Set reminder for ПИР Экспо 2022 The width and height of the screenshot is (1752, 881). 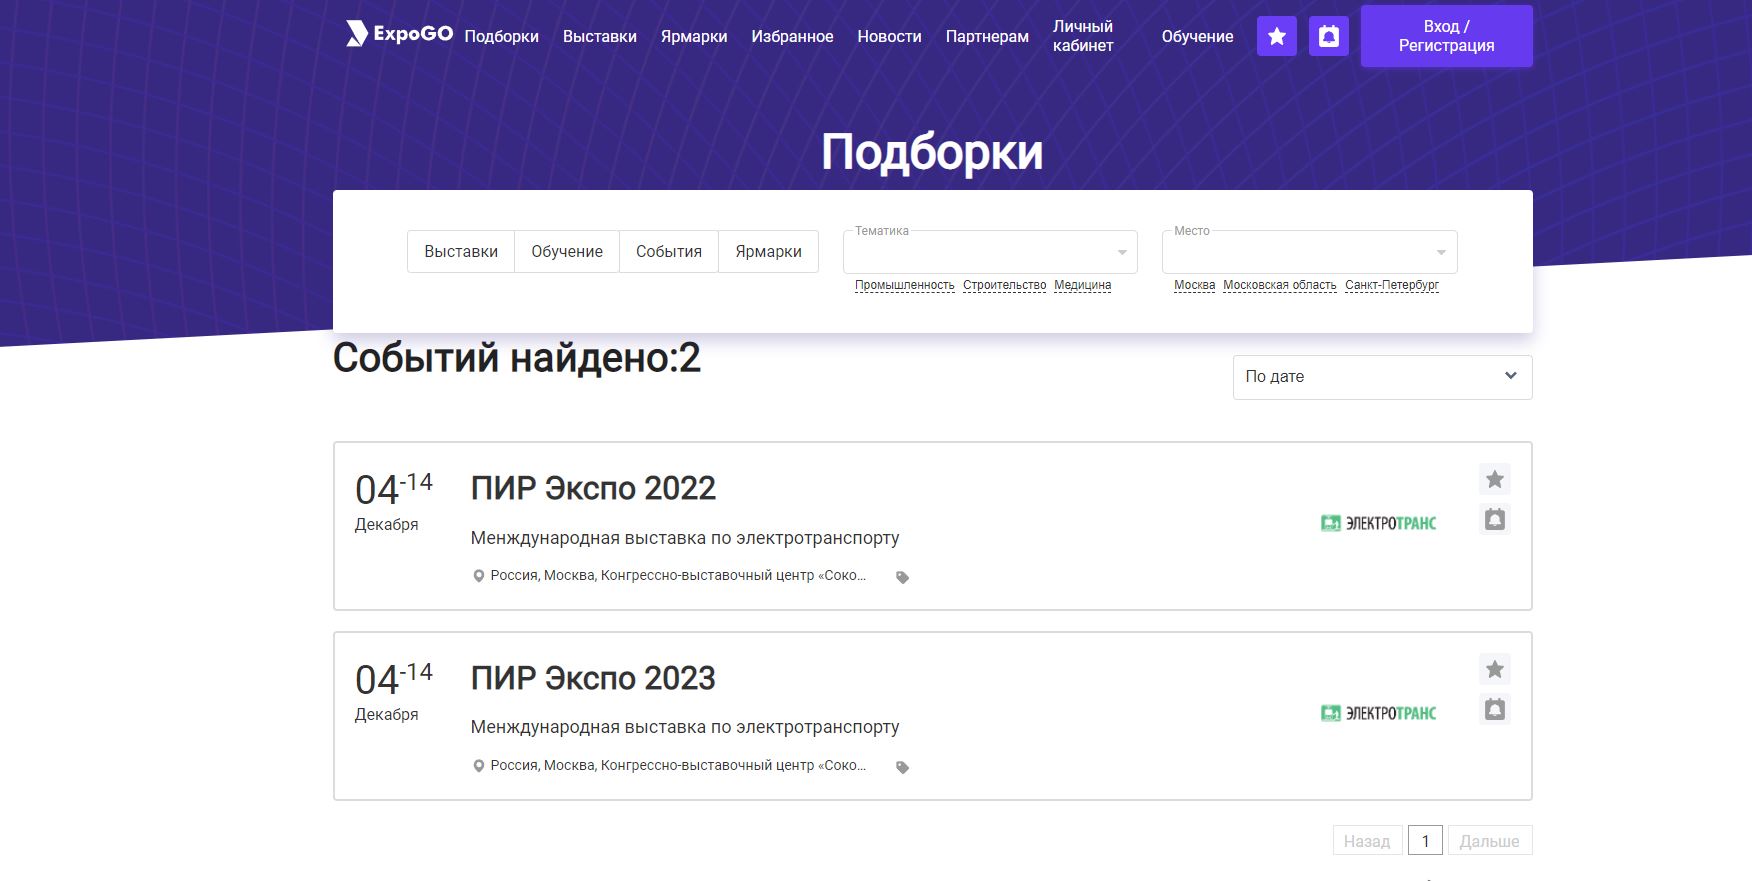tap(1494, 520)
